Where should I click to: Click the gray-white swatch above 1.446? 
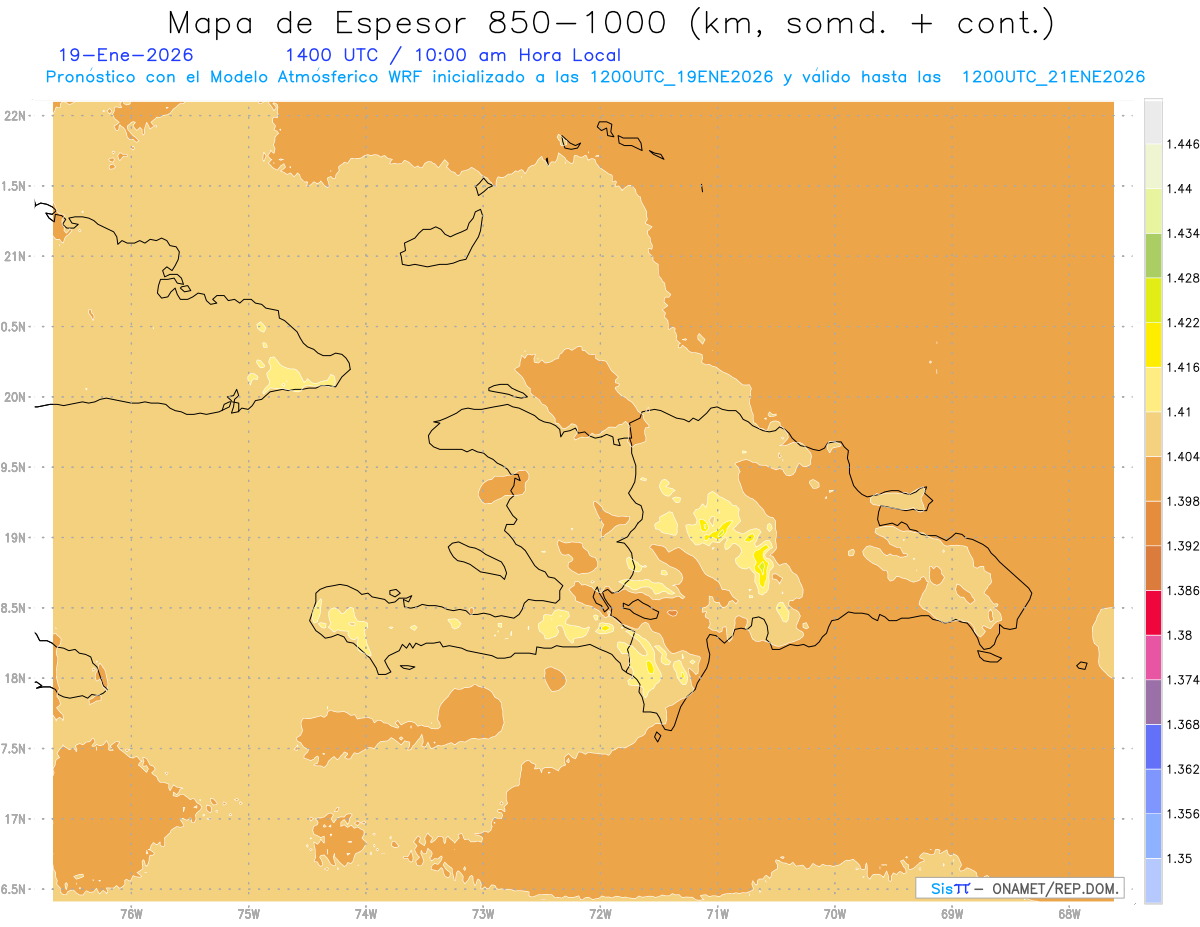tap(1153, 121)
